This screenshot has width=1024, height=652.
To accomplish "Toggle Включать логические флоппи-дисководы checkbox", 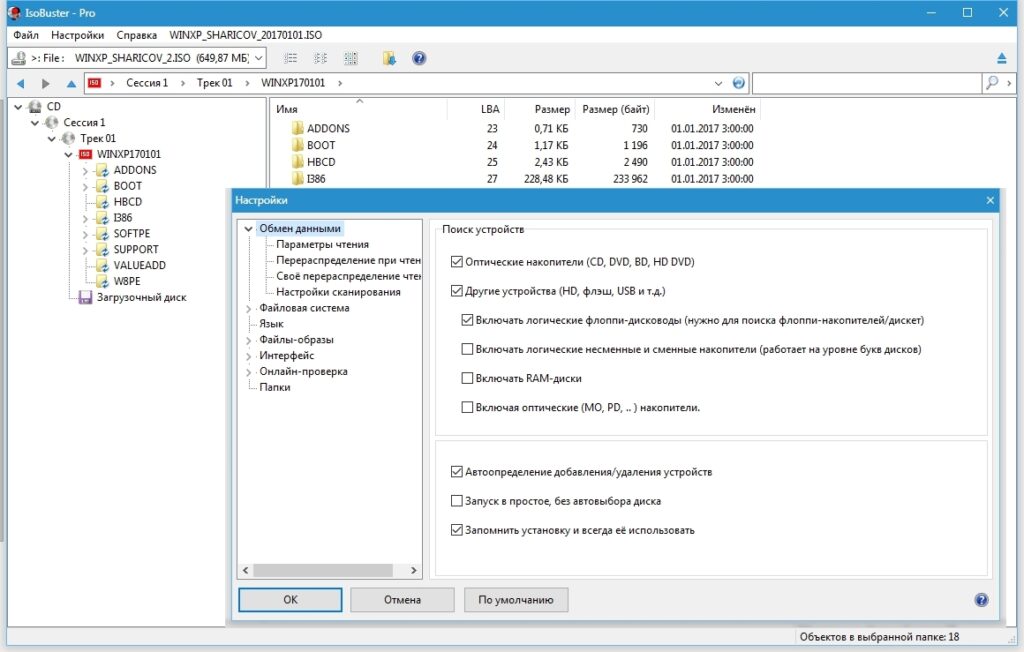I will coord(467,320).
